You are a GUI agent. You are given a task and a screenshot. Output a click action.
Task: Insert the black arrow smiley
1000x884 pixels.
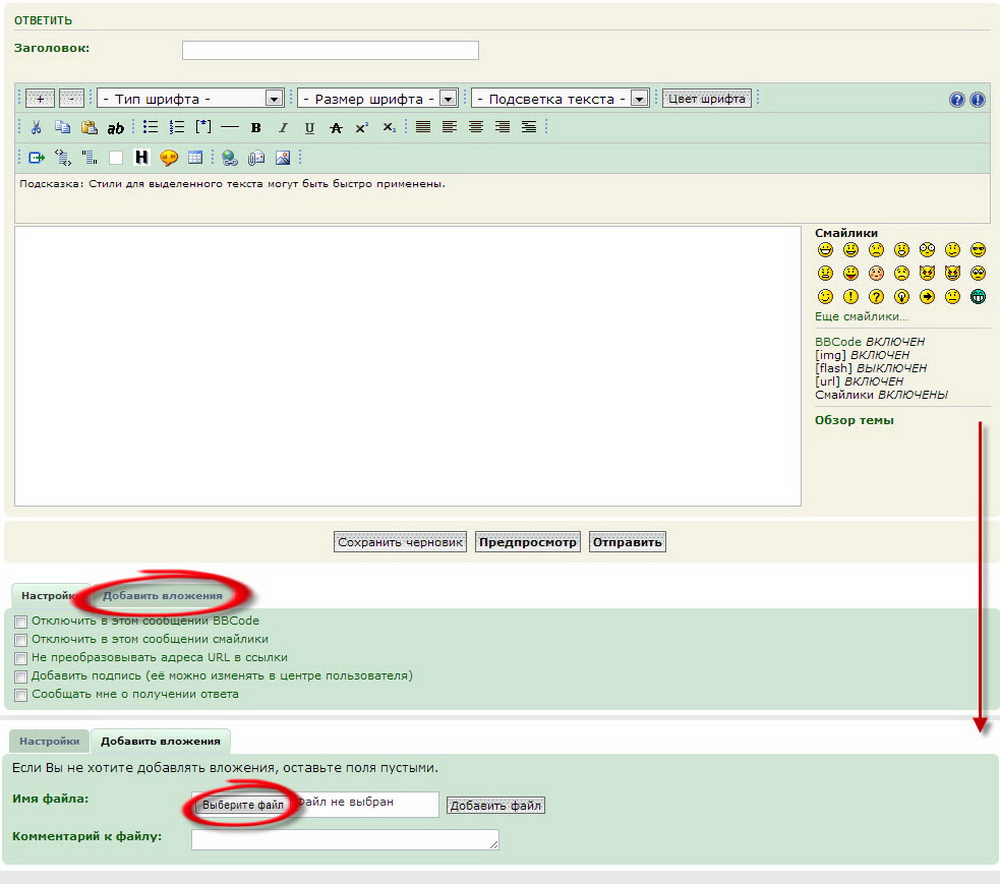pyautogui.click(x=927, y=297)
